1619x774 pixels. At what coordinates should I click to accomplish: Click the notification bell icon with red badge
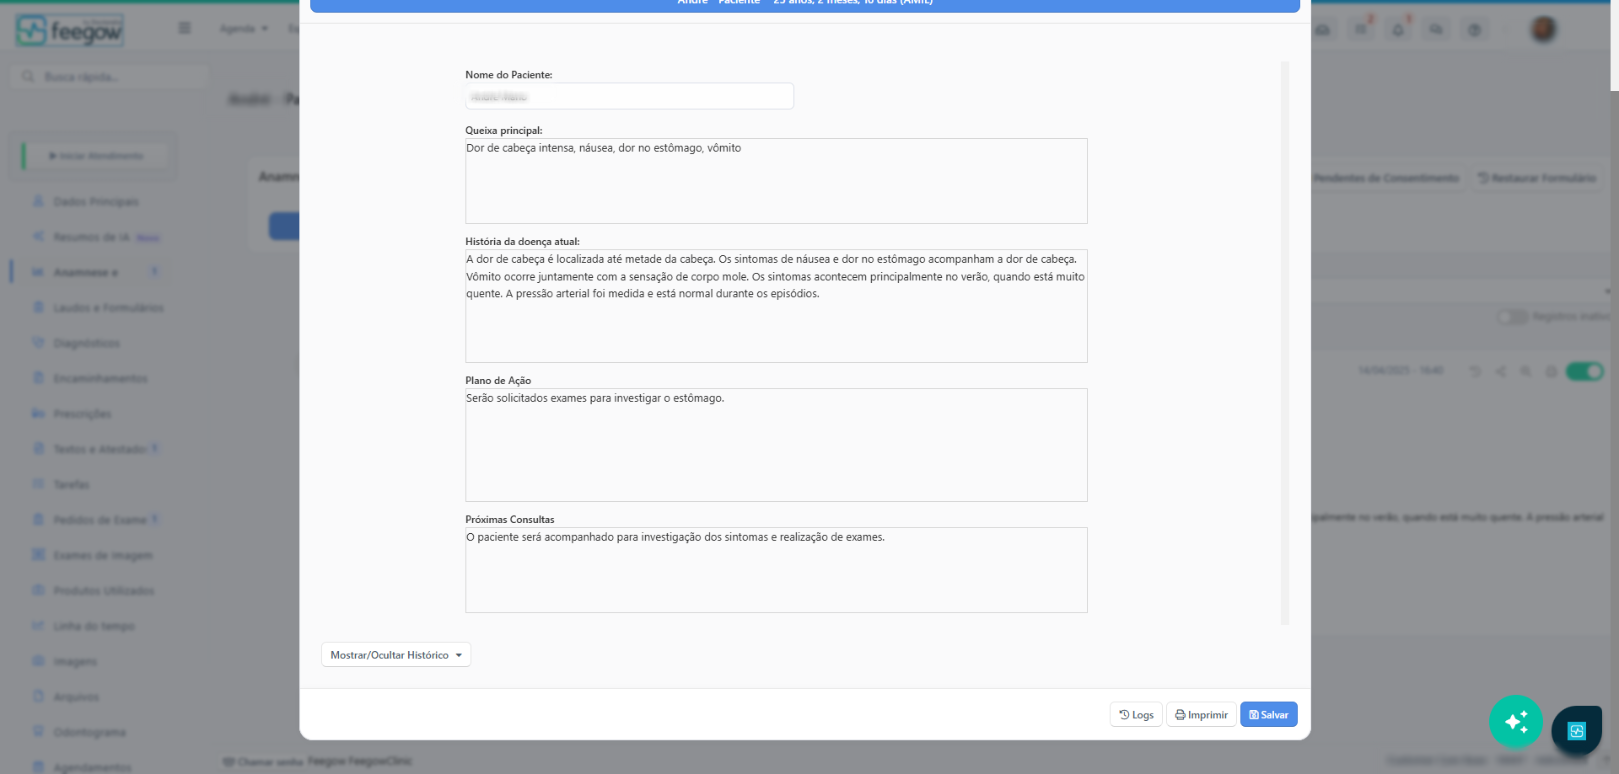pos(1399,29)
